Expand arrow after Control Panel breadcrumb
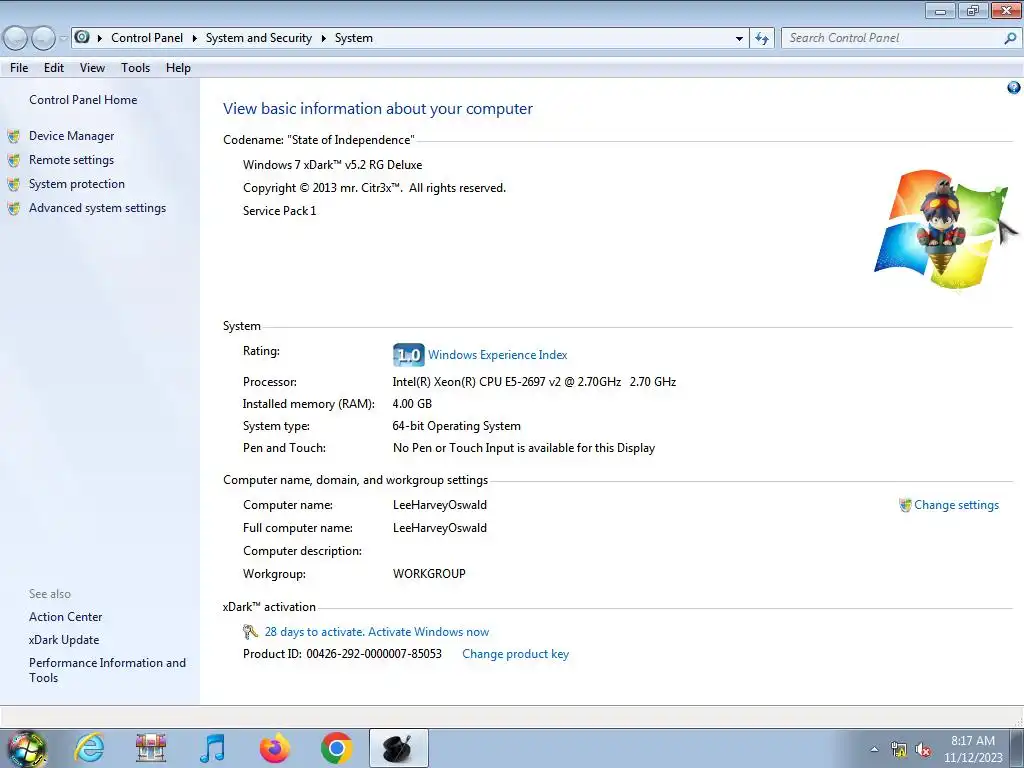 click(x=195, y=39)
